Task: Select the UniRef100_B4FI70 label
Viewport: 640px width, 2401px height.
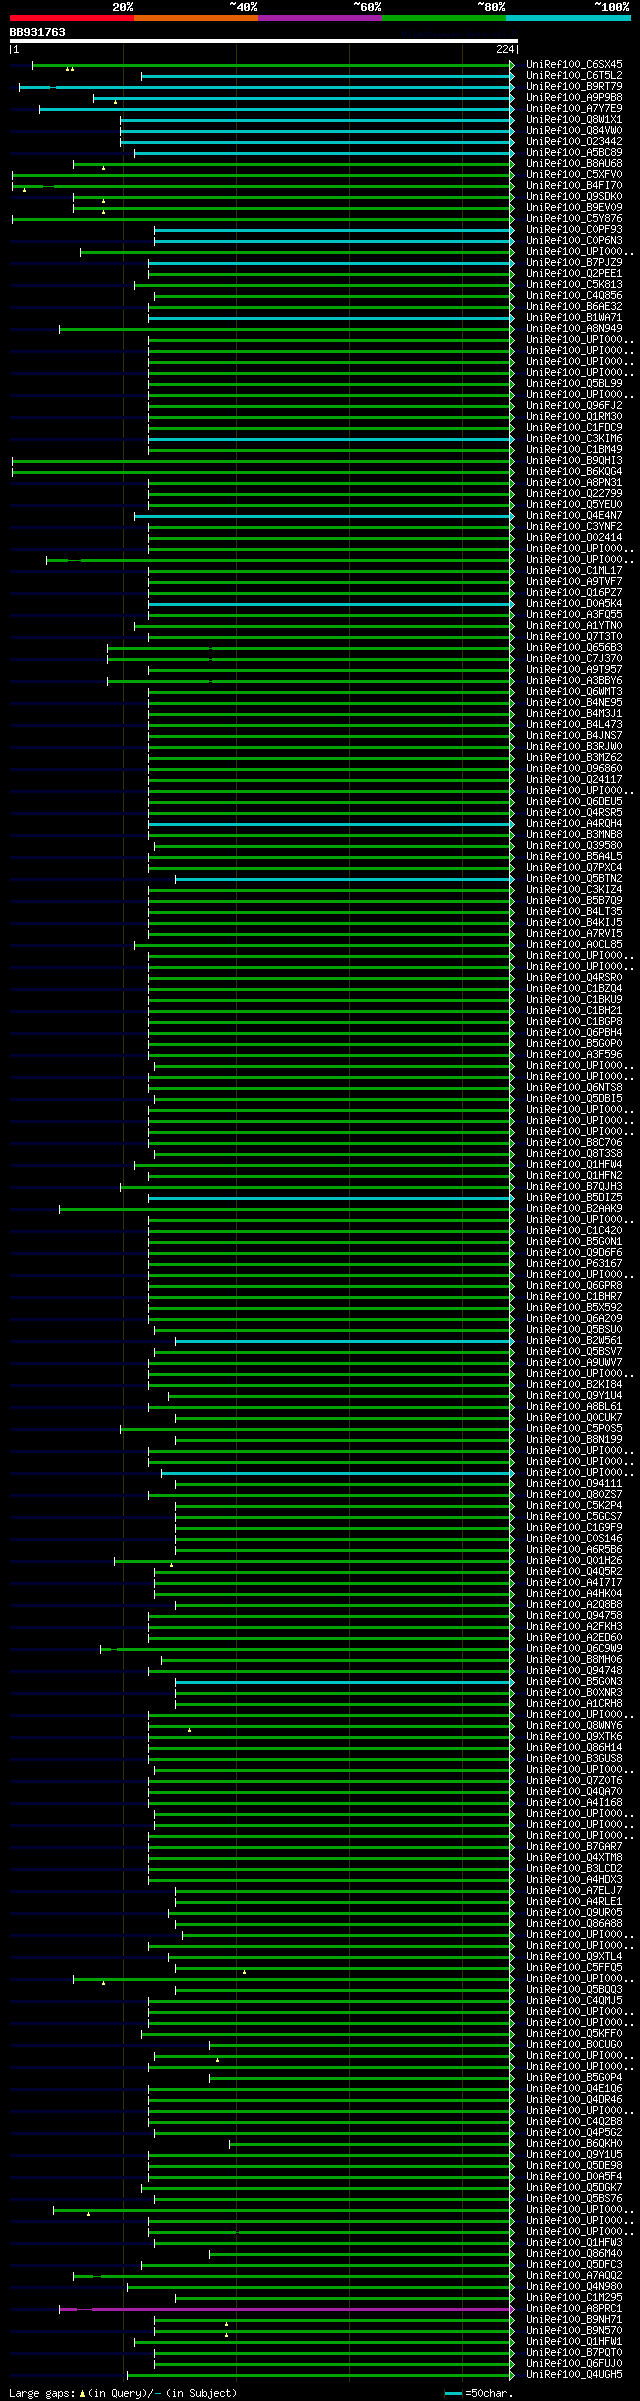Action: (x=574, y=186)
